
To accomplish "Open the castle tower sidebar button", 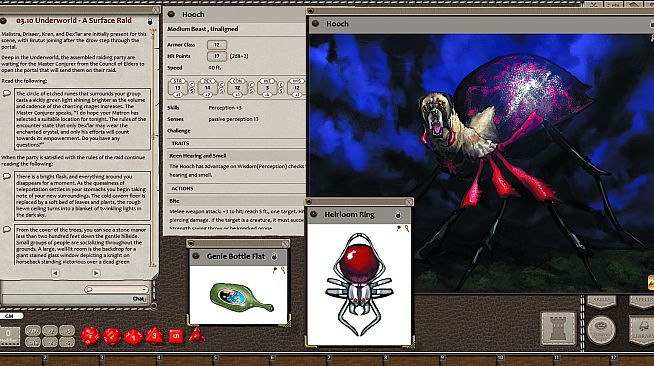I will (558, 329).
